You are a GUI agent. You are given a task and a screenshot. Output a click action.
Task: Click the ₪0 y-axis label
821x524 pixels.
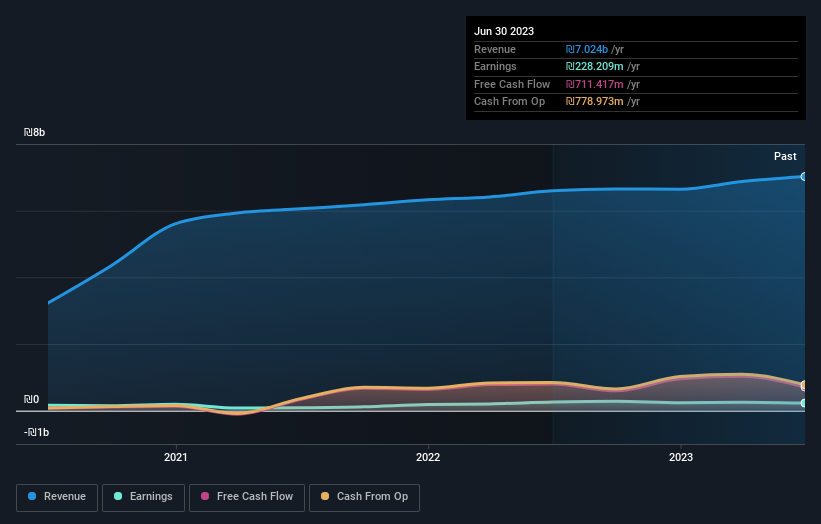pyautogui.click(x=31, y=399)
